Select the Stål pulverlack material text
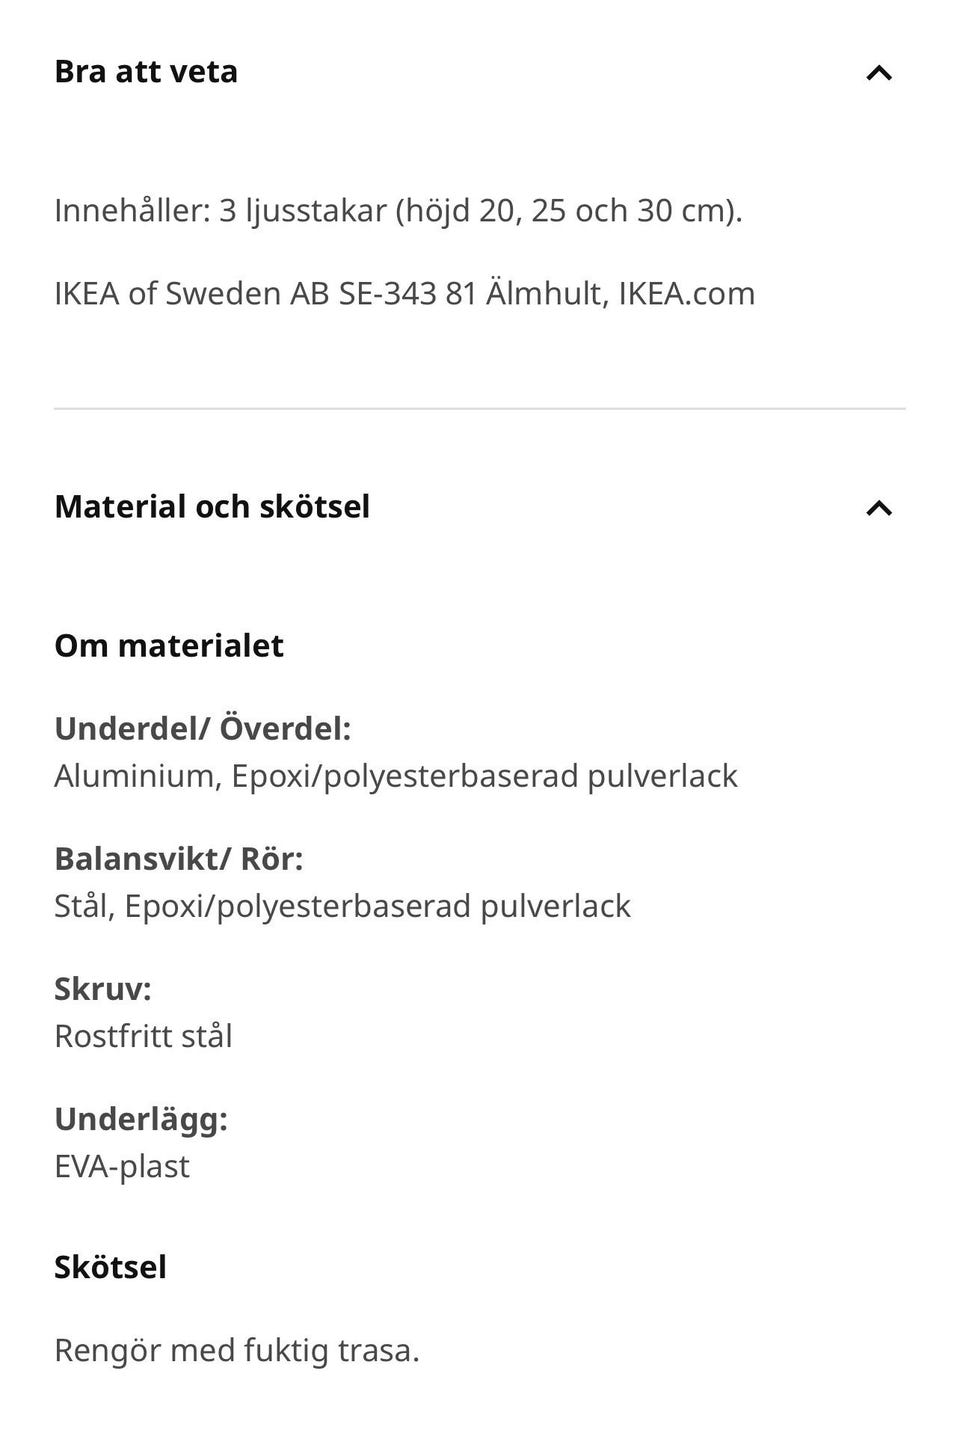The image size is (960, 1433). click(x=342, y=907)
